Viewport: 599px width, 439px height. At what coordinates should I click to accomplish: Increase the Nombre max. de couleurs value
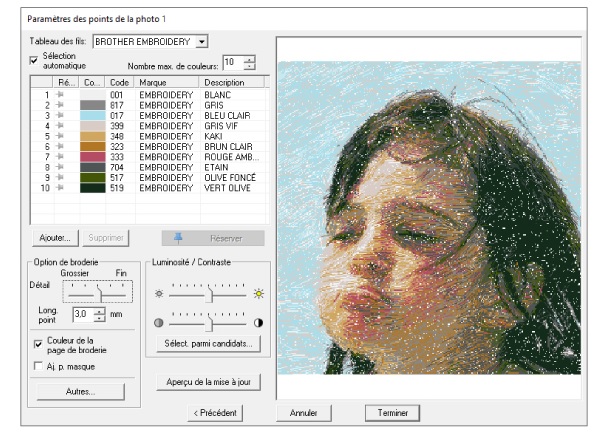[x=250, y=59]
